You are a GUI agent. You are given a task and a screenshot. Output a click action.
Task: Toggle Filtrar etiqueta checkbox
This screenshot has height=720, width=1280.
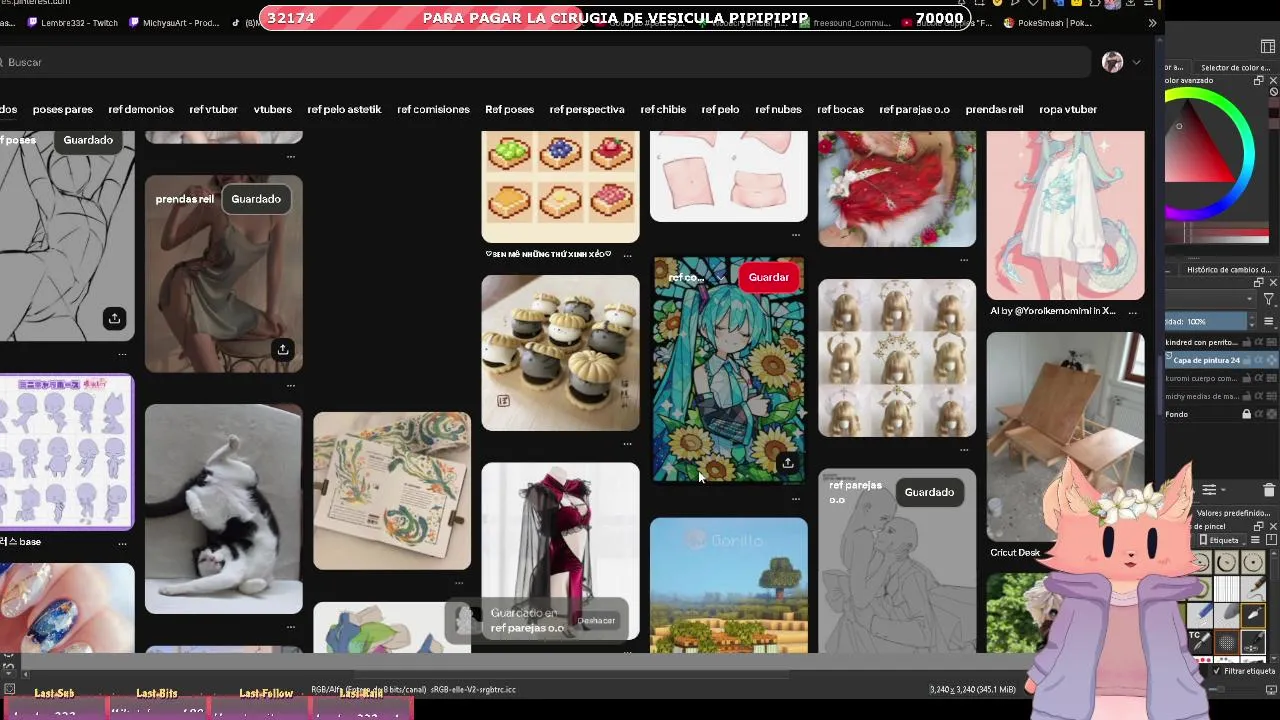[1217, 671]
